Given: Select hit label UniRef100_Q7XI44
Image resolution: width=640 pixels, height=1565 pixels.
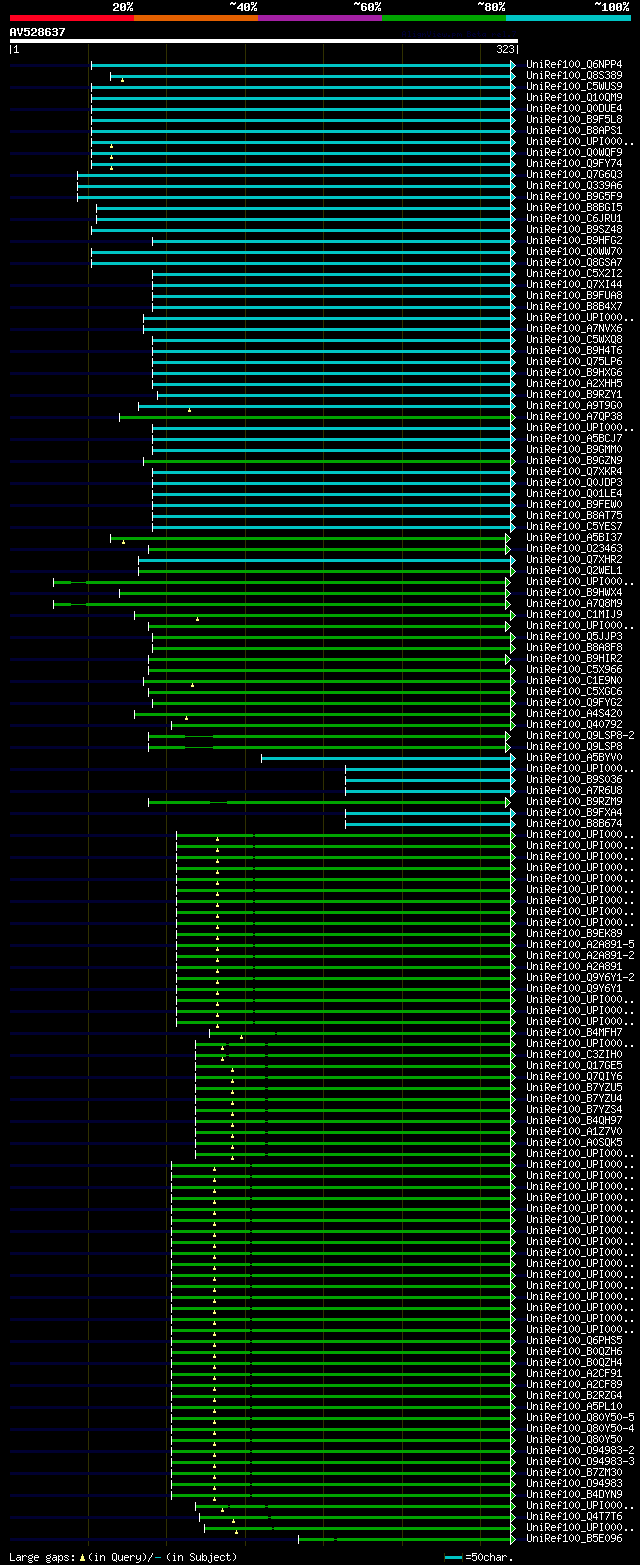Looking at the screenshot, I should [574, 285].
